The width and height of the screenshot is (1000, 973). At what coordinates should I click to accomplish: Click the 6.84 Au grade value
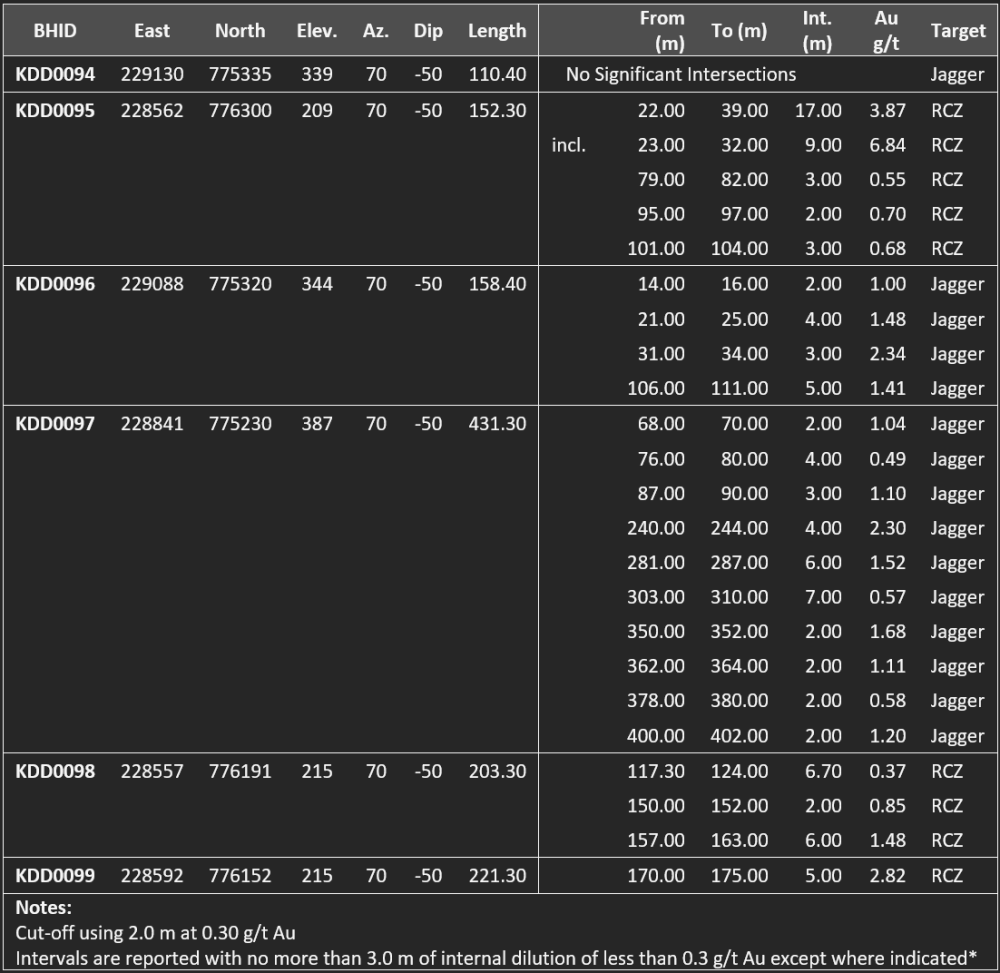[x=887, y=146]
